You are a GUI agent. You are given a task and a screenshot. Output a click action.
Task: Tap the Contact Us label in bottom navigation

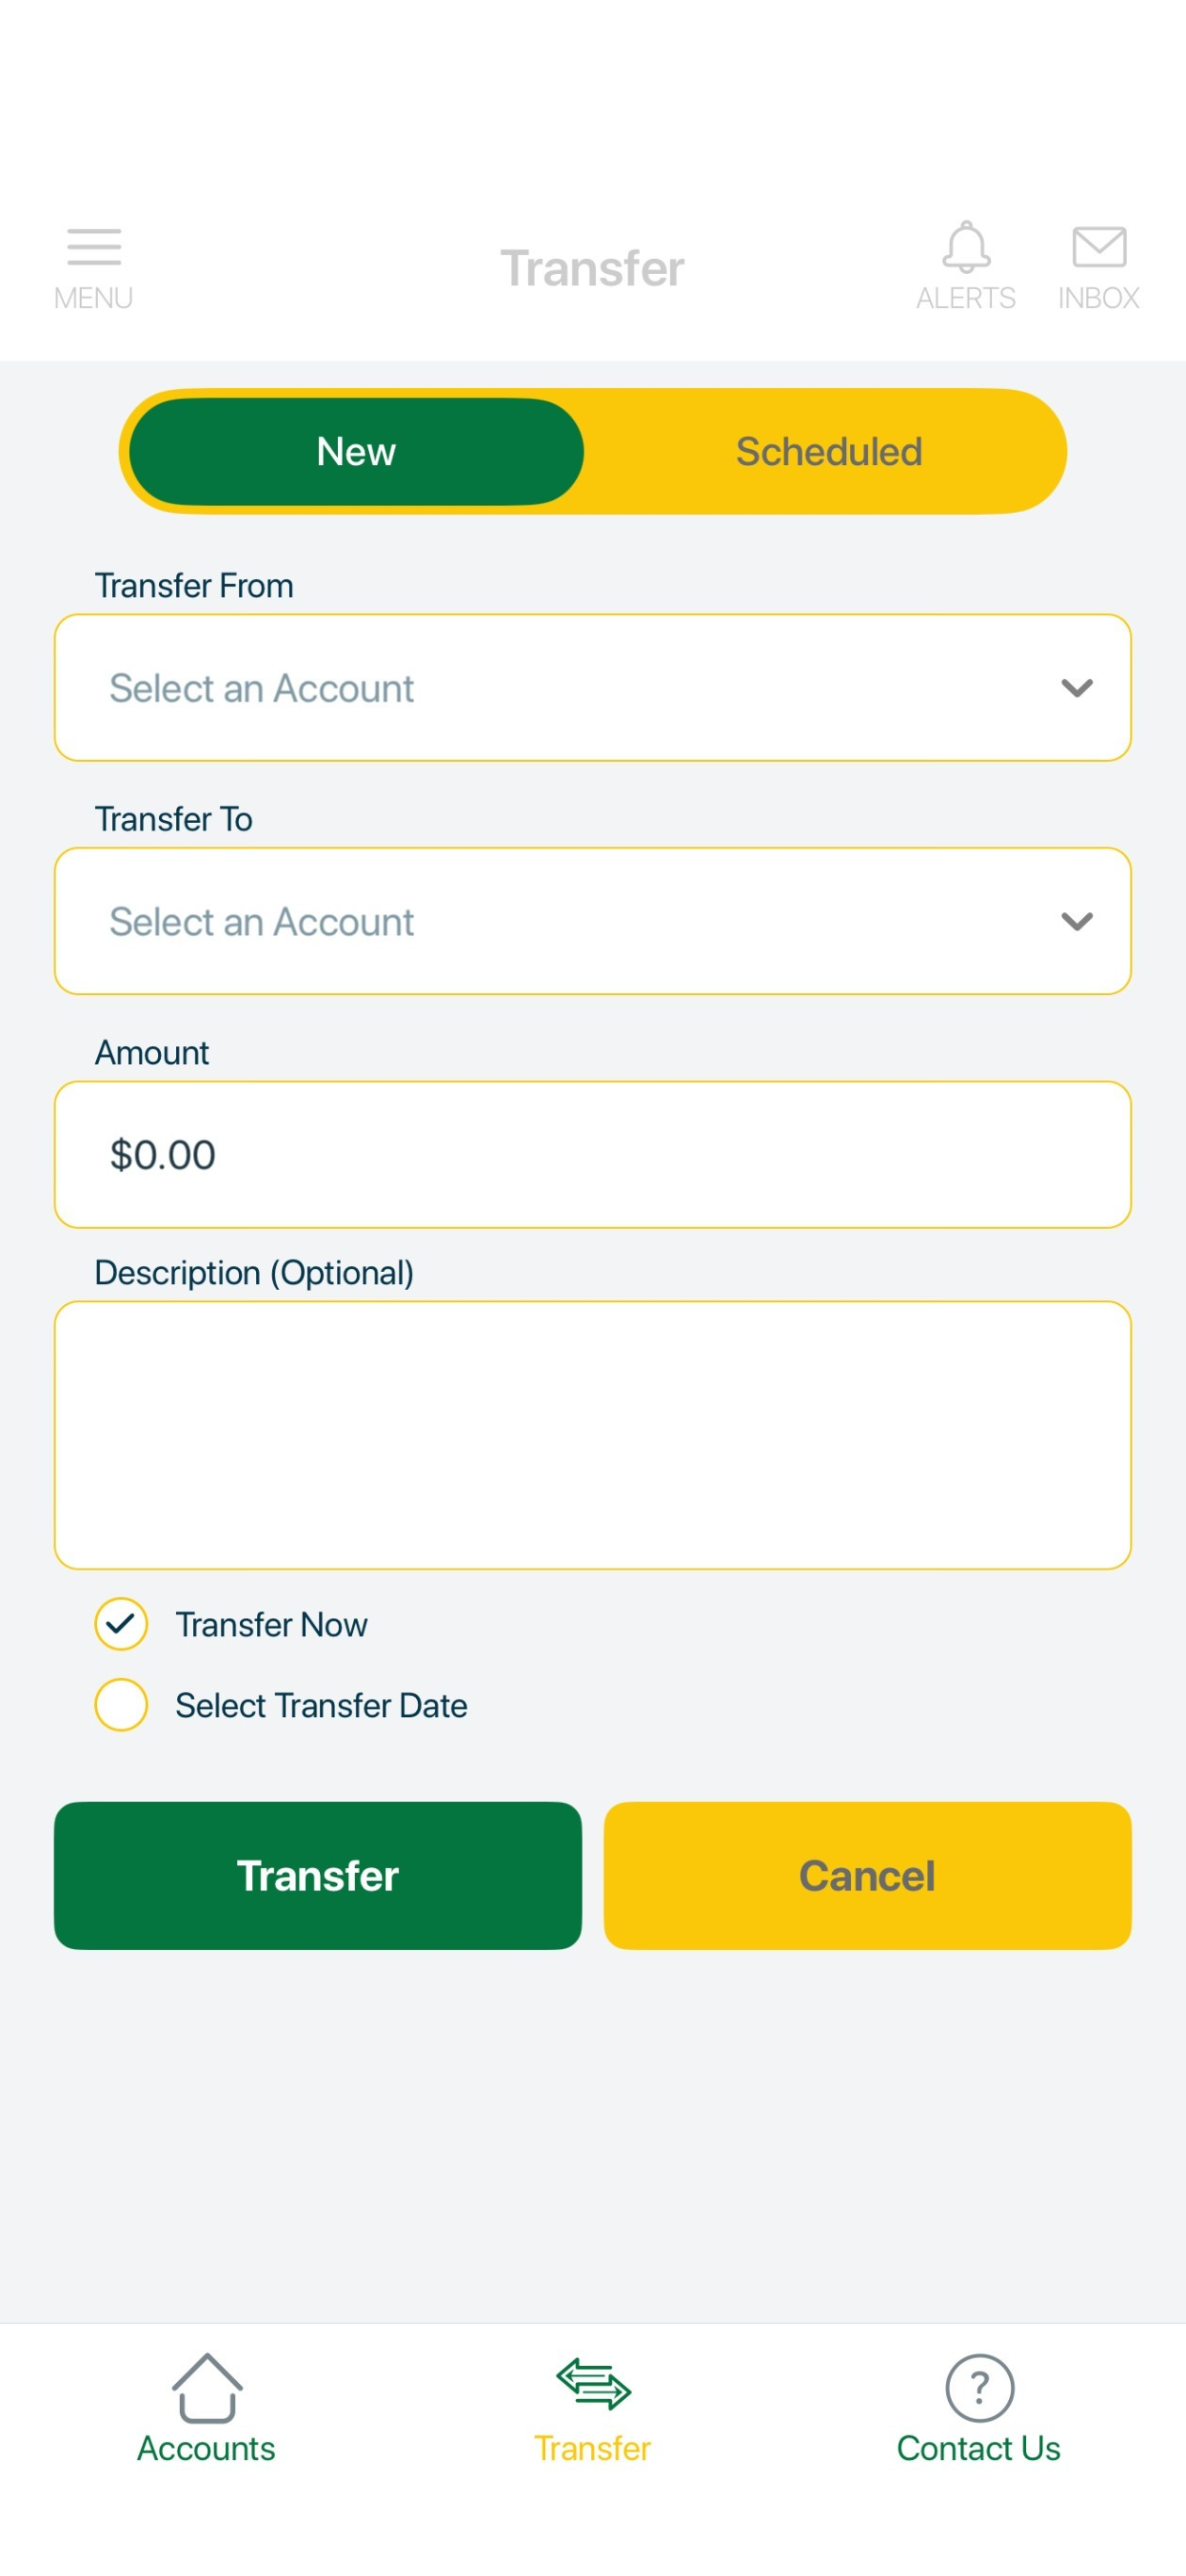[978, 2447]
